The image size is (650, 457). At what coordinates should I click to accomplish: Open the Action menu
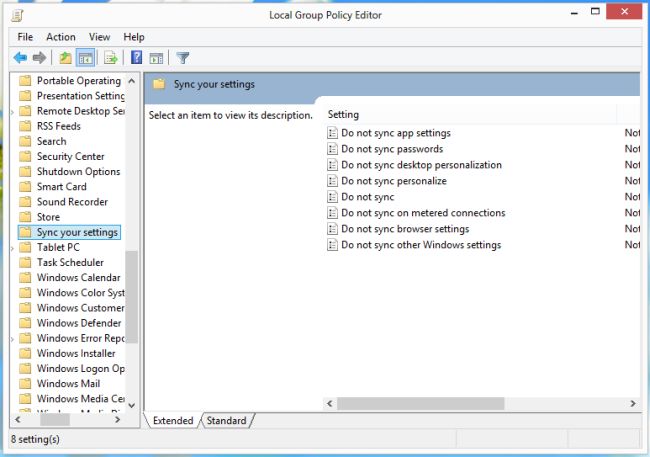coord(61,37)
